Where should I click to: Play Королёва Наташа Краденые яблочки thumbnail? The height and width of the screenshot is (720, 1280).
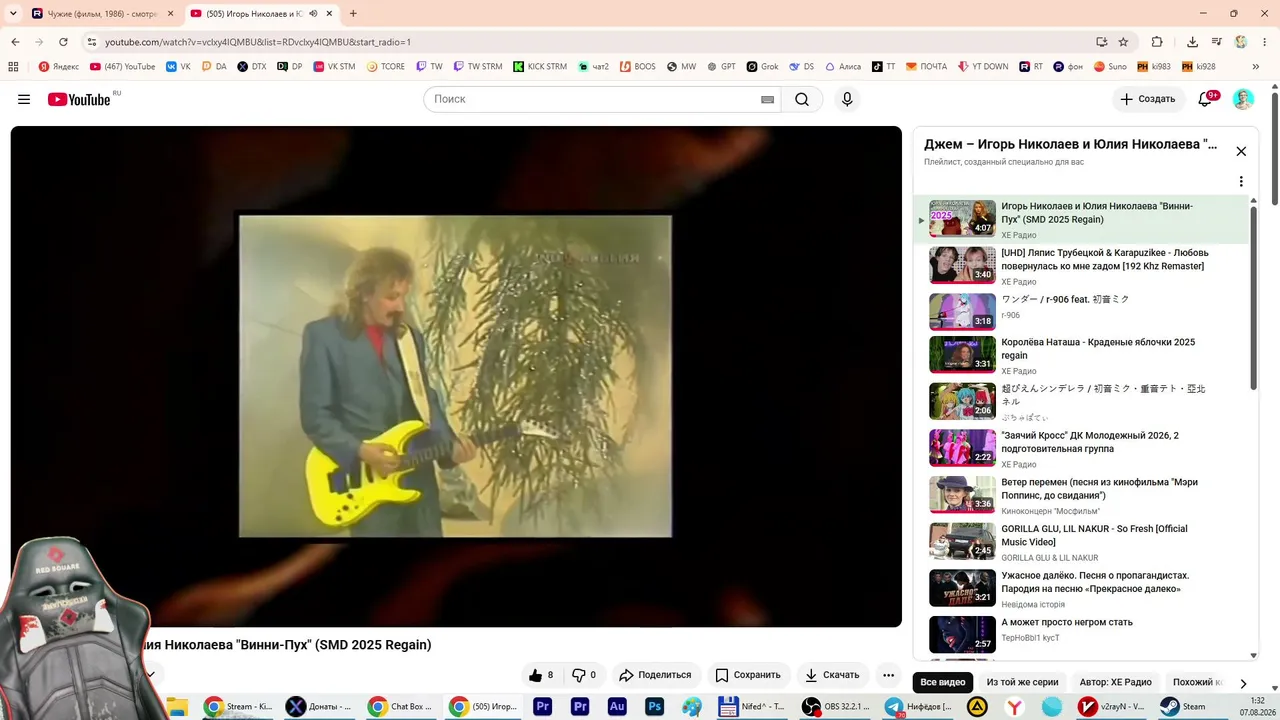point(962,354)
